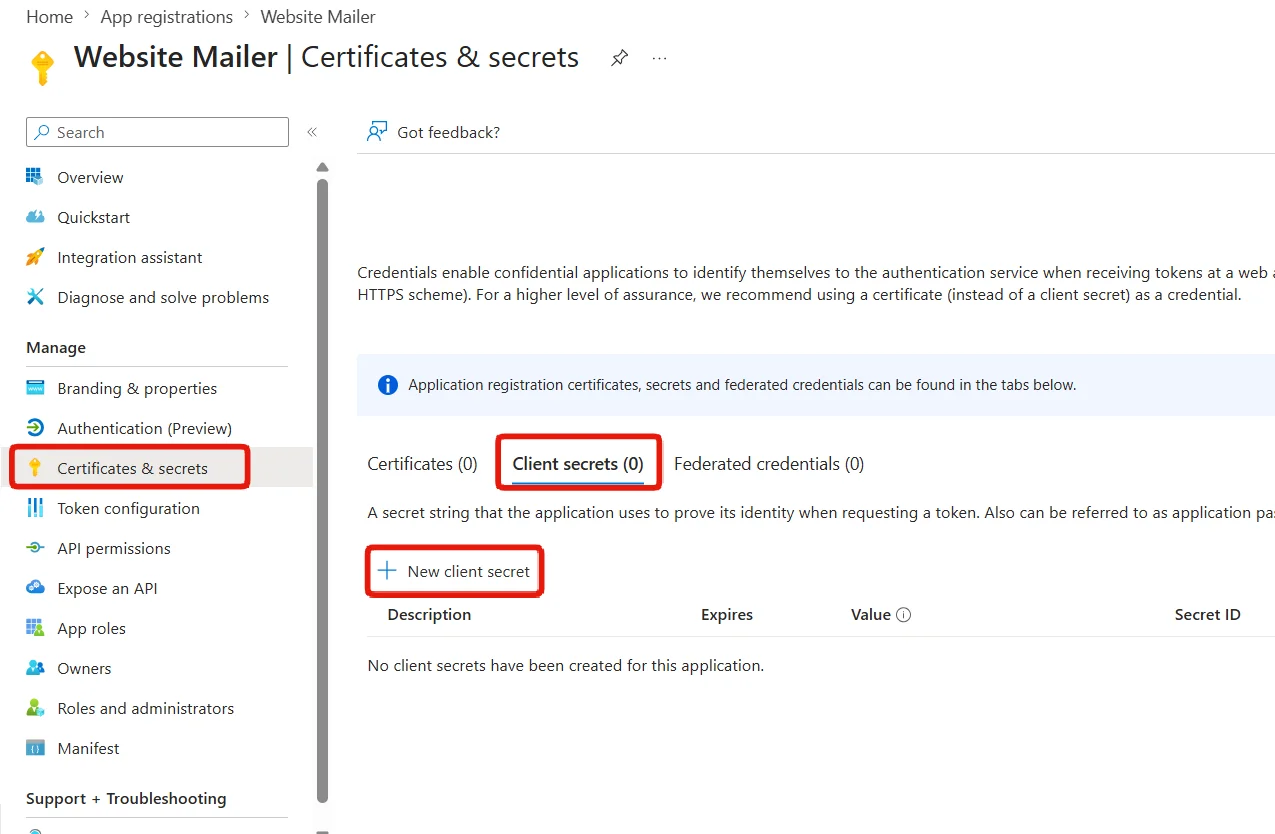
Task: Click the Manifest icon
Action: pos(35,748)
